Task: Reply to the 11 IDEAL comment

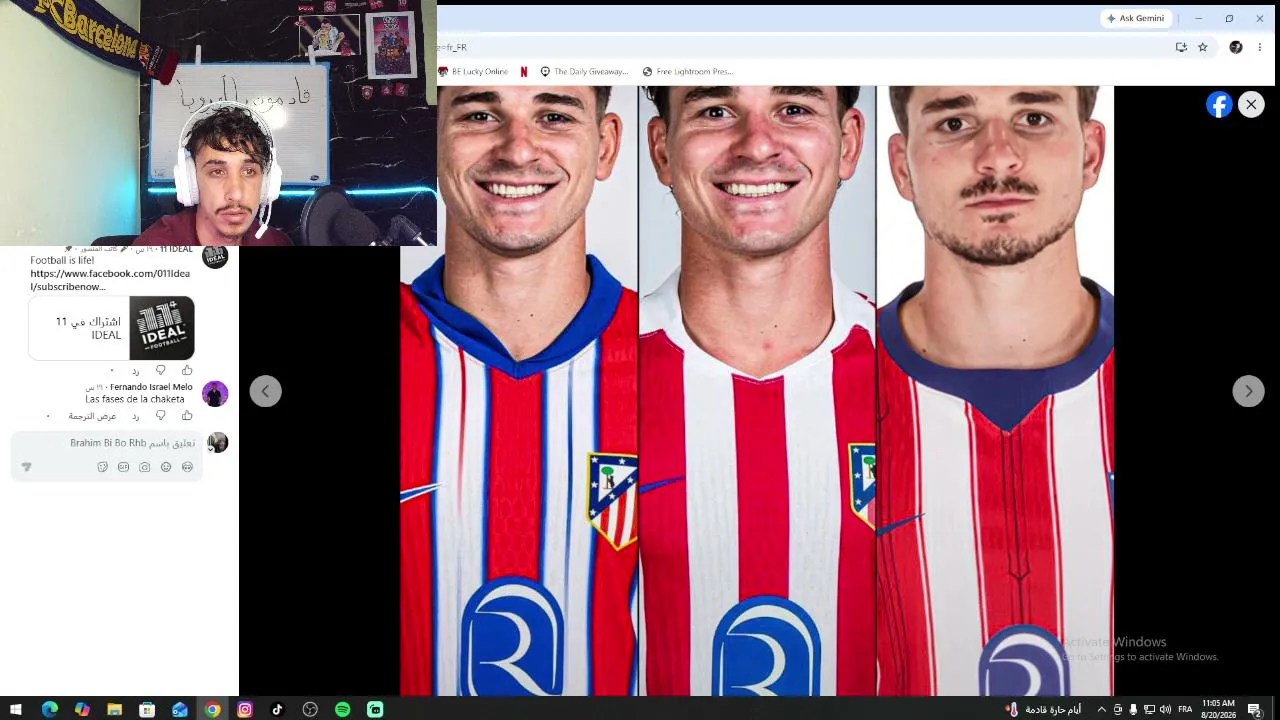Action: click(136, 371)
